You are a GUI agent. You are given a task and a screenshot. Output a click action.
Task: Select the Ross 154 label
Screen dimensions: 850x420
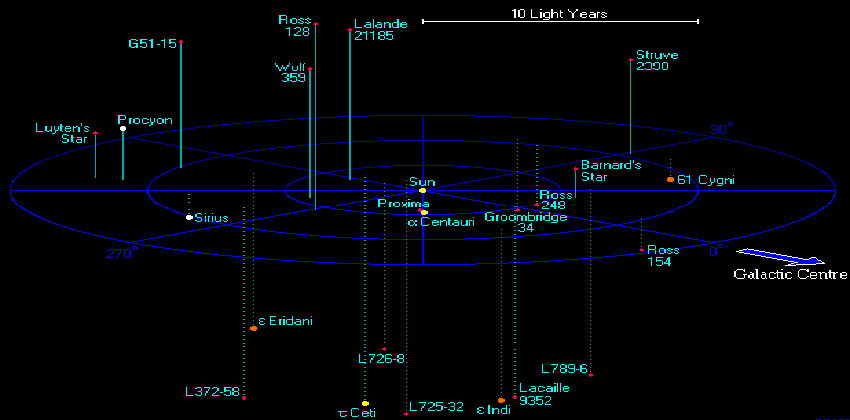click(663, 256)
